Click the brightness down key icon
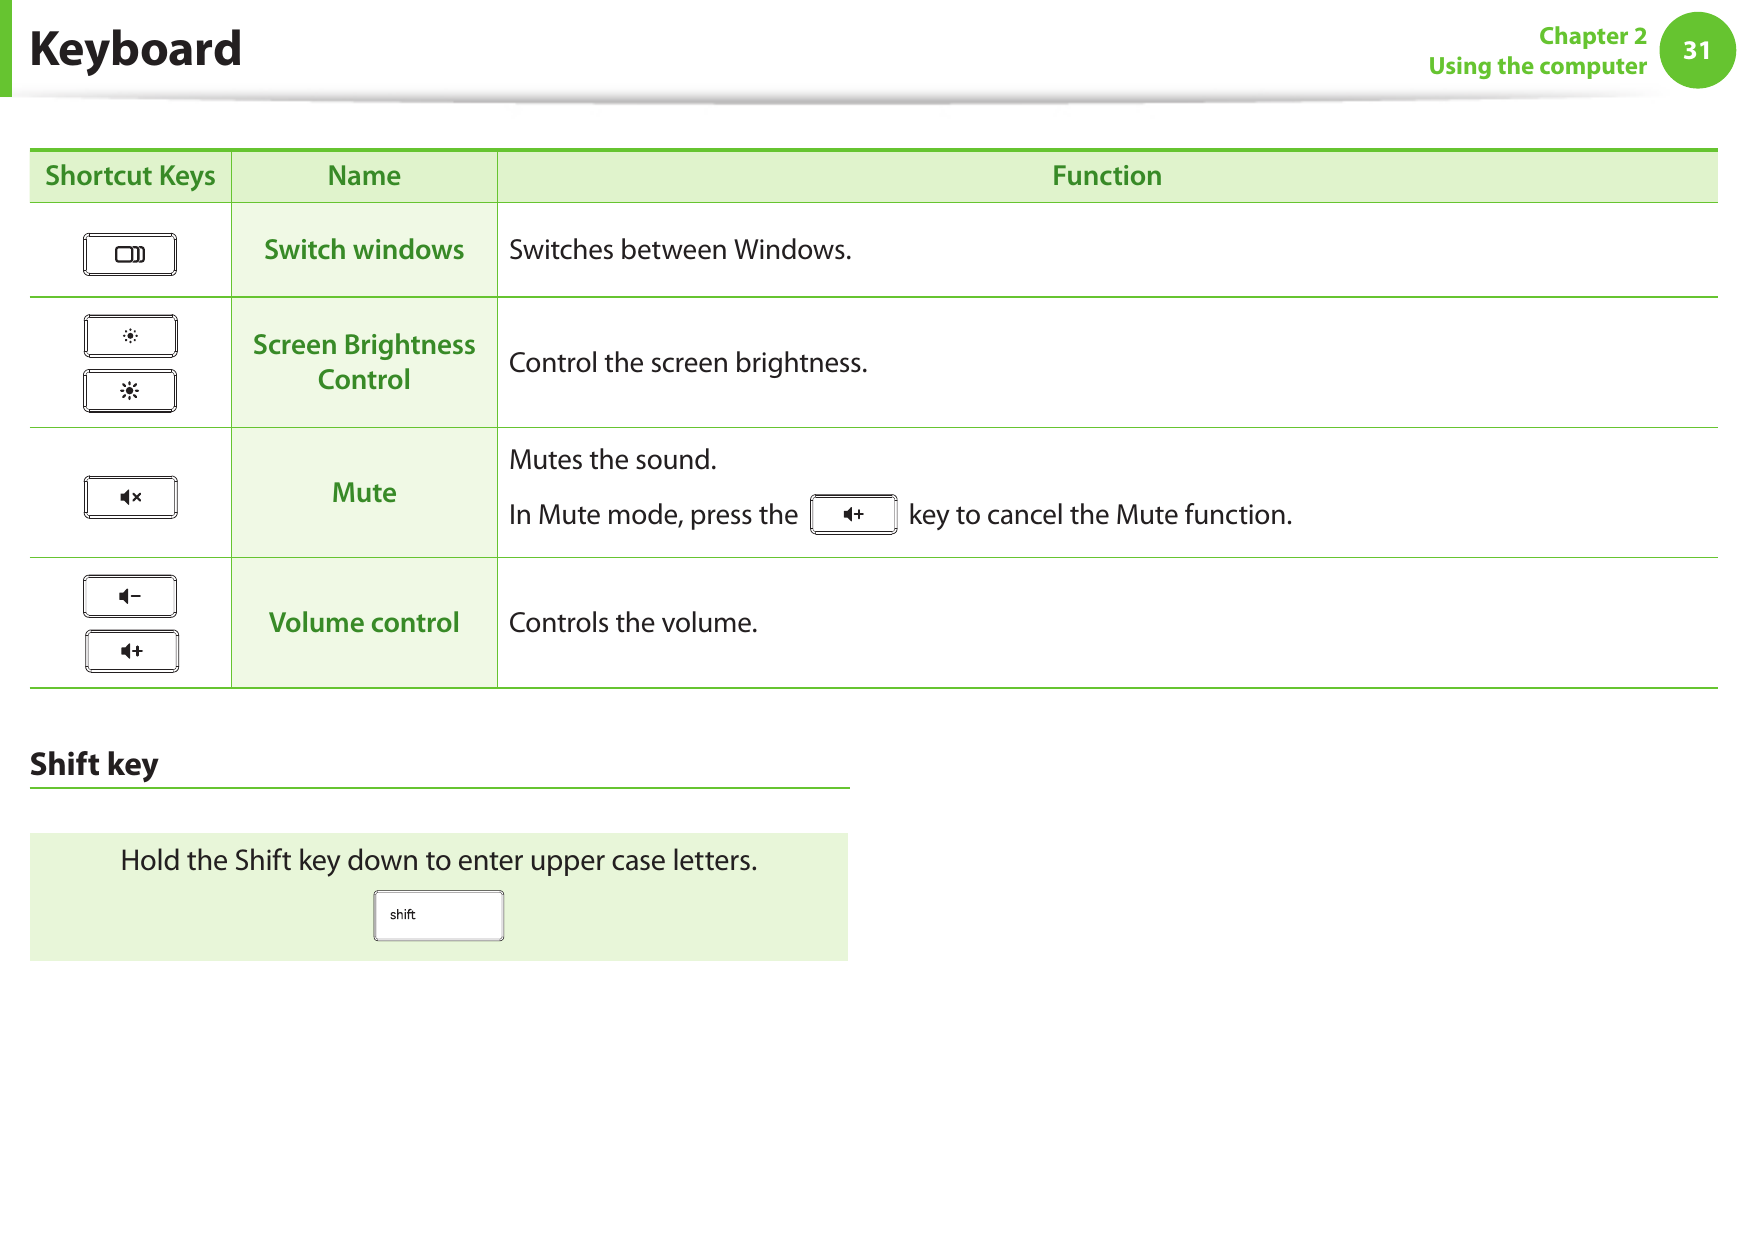1749x1241 pixels. 130,336
